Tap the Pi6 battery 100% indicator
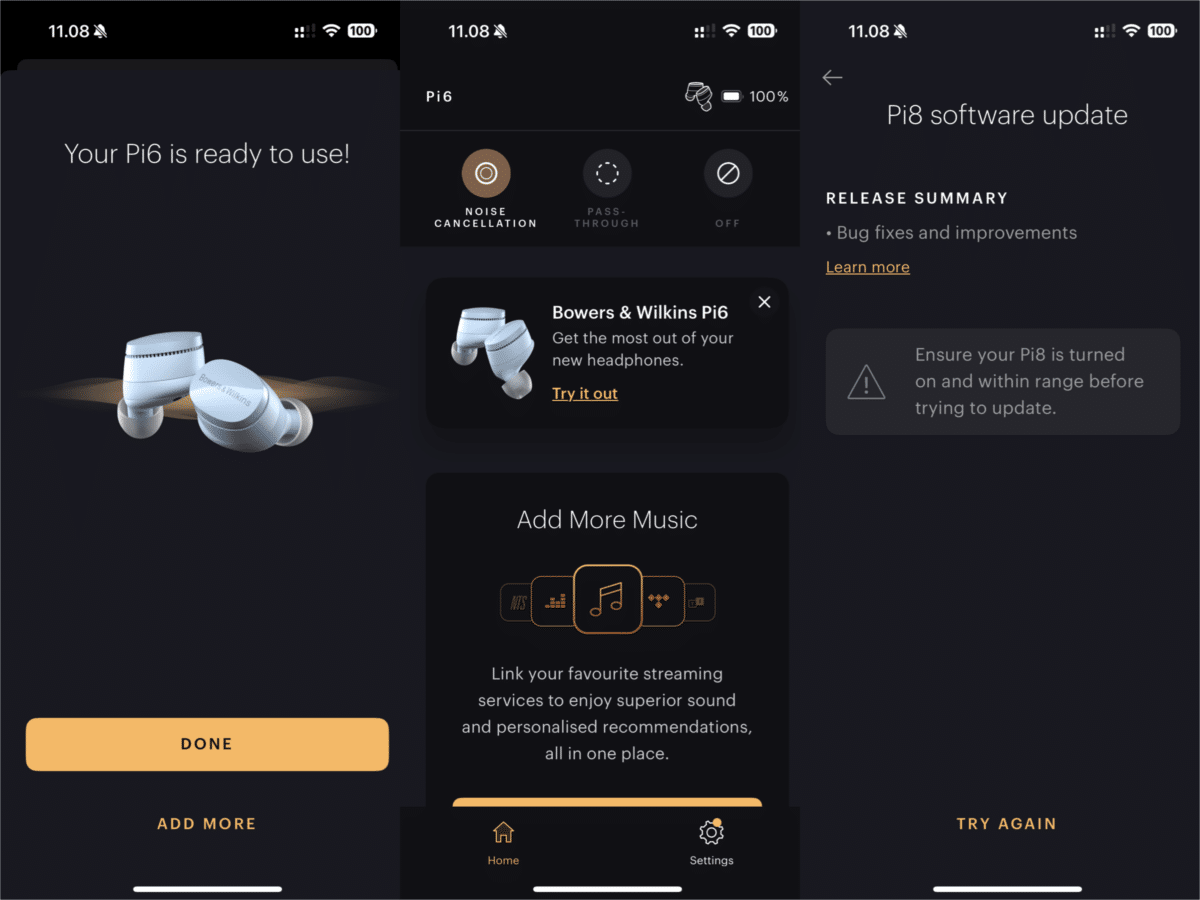The height and width of the screenshot is (900, 1200). pos(755,97)
